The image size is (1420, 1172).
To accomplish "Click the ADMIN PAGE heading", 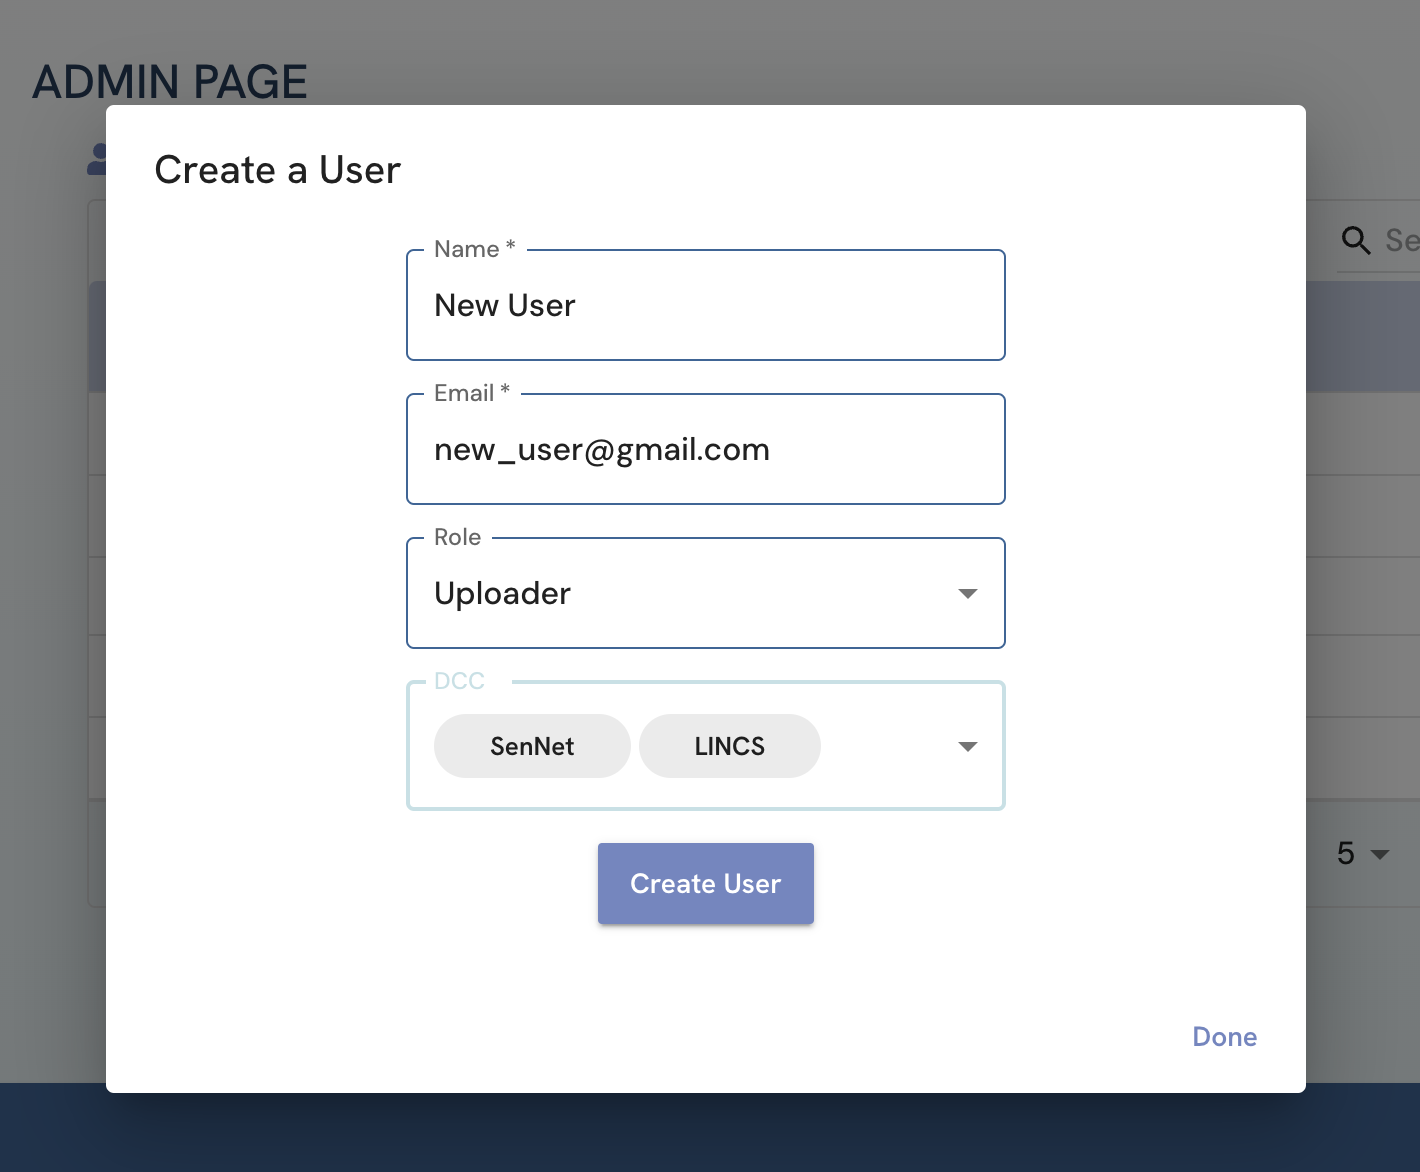I will click(170, 82).
